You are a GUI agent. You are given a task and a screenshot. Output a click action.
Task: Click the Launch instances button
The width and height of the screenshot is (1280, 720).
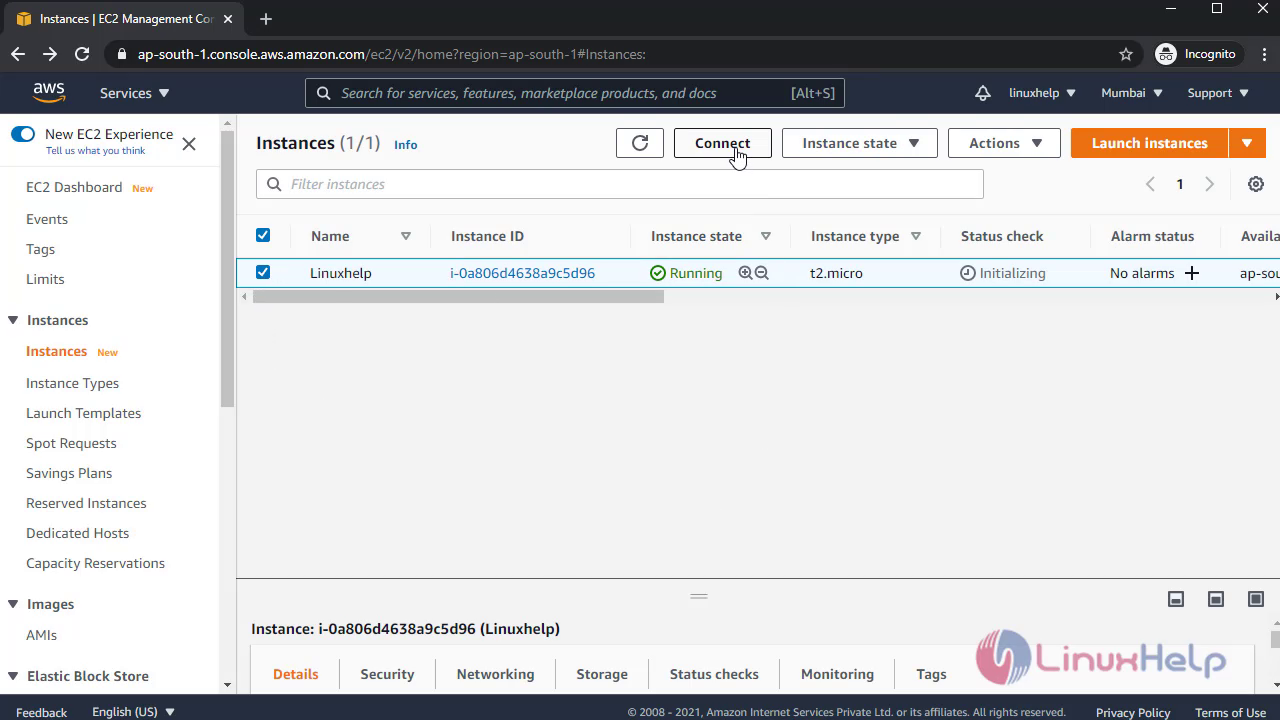(x=1149, y=143)
